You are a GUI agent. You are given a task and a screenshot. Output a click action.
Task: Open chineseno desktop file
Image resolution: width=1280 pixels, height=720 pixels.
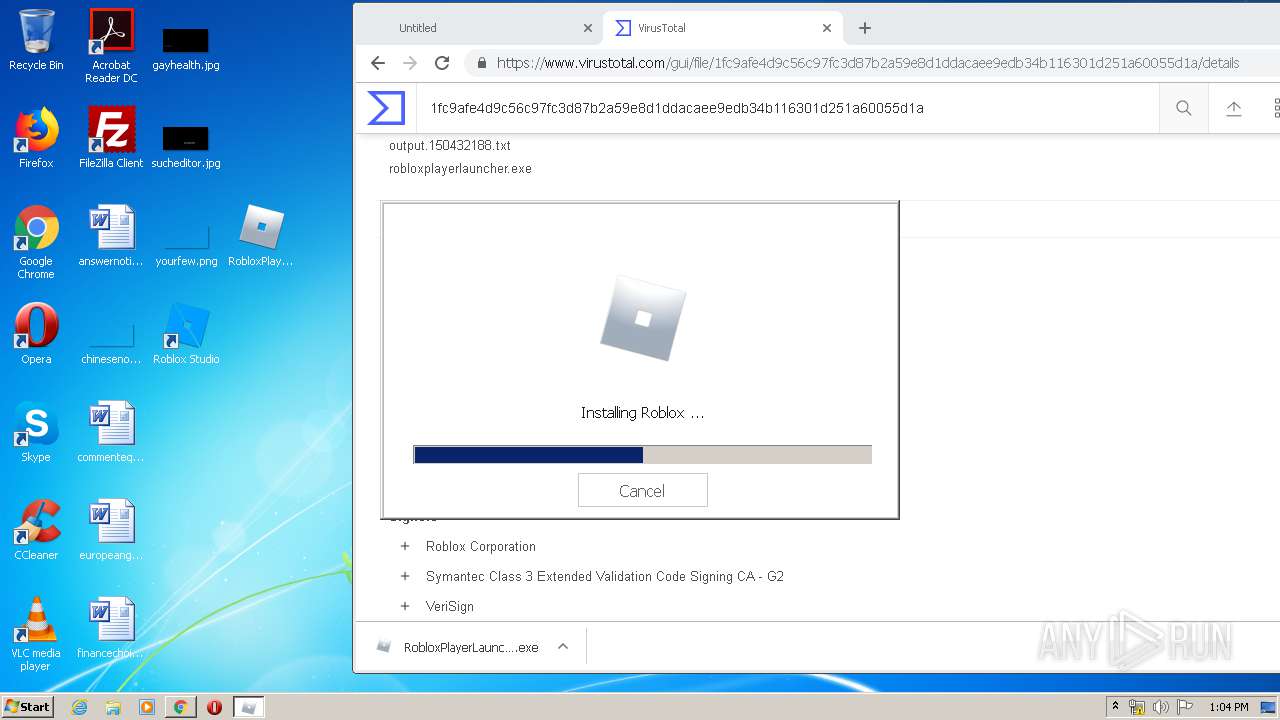tap(111, 343)
